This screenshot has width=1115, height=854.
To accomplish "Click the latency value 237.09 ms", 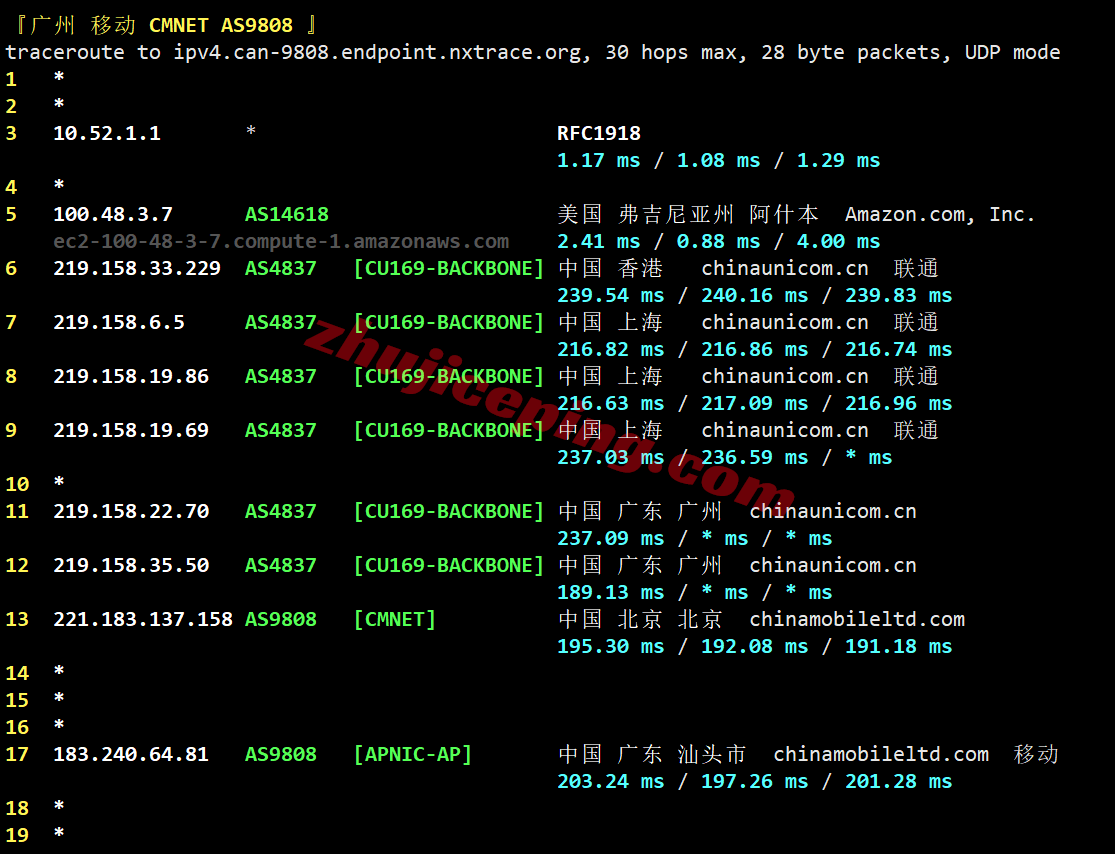I will 610,539.
